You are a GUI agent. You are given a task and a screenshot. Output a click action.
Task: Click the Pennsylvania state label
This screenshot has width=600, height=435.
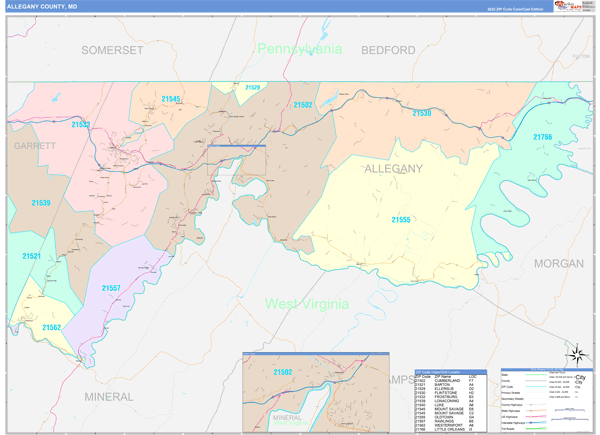(300, 49)
